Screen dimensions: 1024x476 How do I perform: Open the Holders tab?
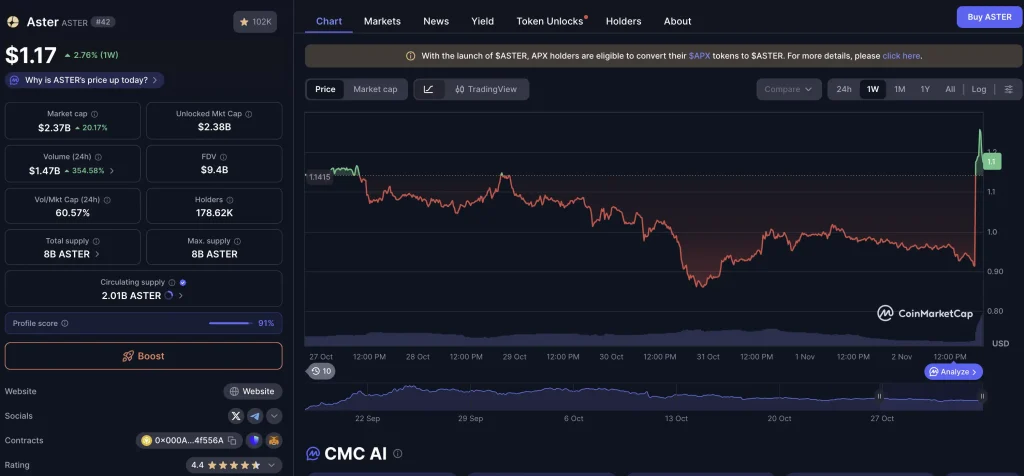tap(623, 21)
